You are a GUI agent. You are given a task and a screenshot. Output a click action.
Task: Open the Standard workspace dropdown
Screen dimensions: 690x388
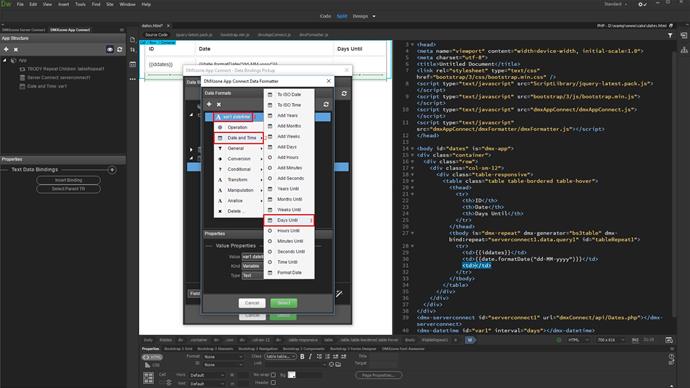(x=616, y=4)
